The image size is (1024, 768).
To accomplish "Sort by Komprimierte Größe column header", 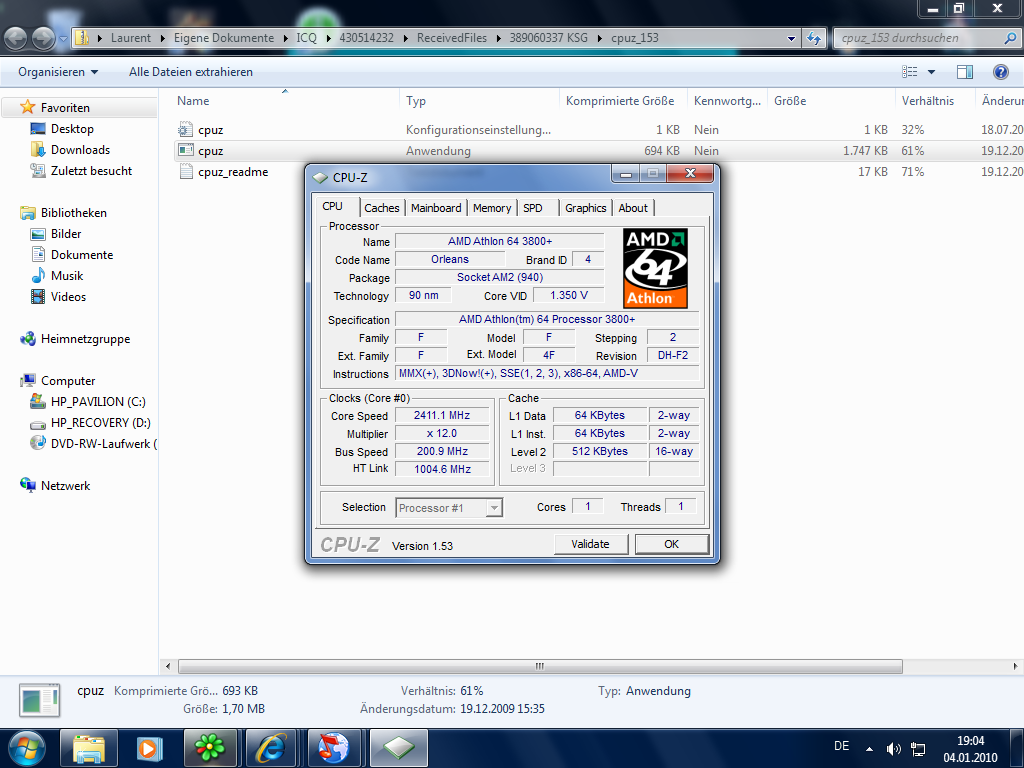I will pyautogui.click(x=620, y=101).
